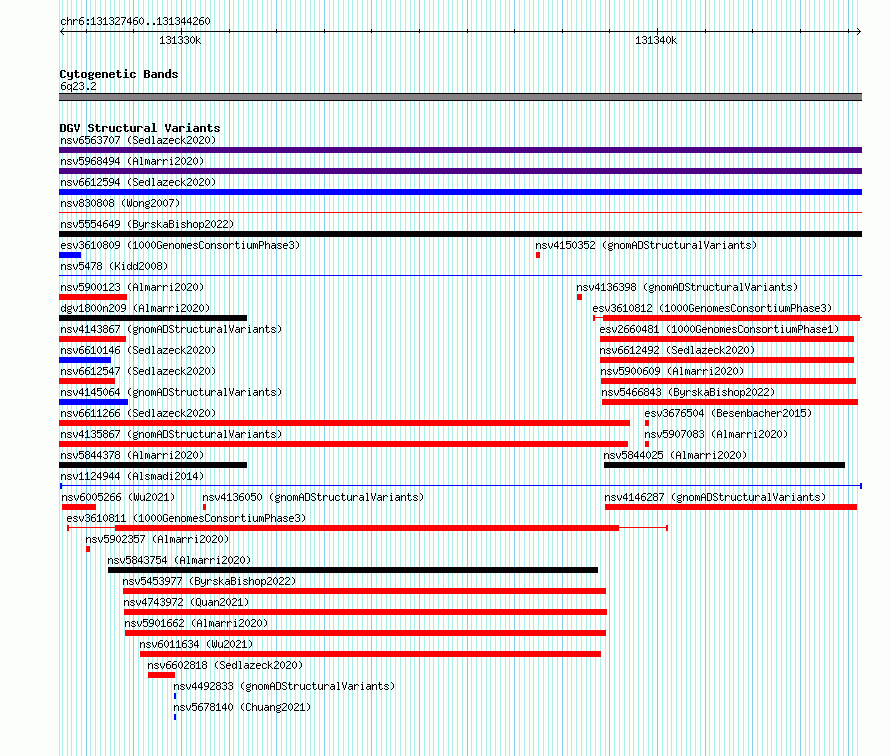The image size is (890, 756).
Task: Click the nsv5478 (Kidd2008) variant label
Action: [x=114, y=266]
